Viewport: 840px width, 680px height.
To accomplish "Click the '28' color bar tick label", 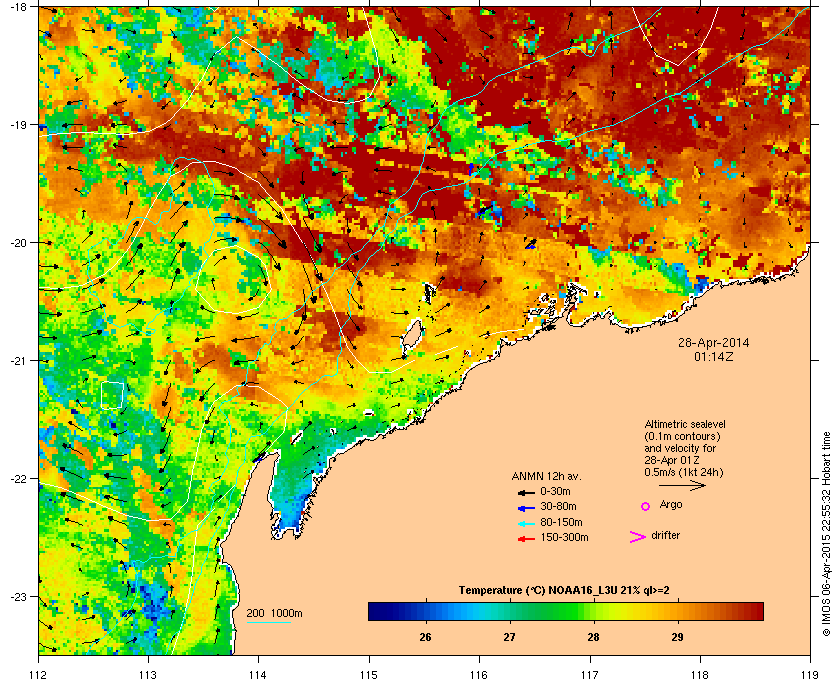I will pos(593,637).
